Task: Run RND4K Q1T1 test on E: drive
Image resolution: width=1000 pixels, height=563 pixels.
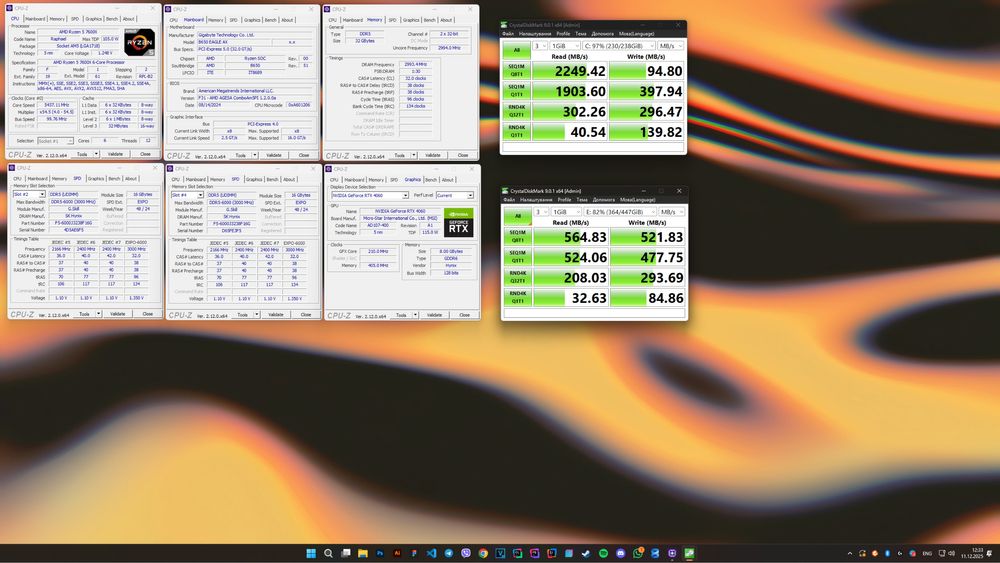Action: [517, 298]
